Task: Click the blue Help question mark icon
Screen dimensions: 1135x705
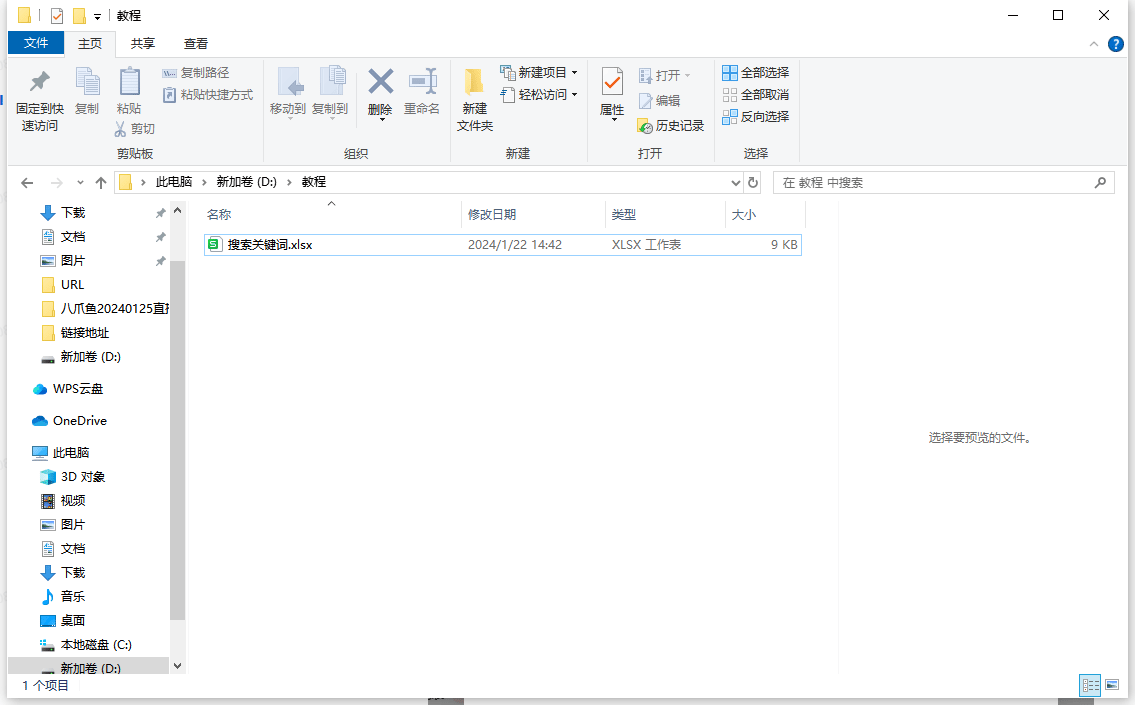Action: coord(1116,44)
